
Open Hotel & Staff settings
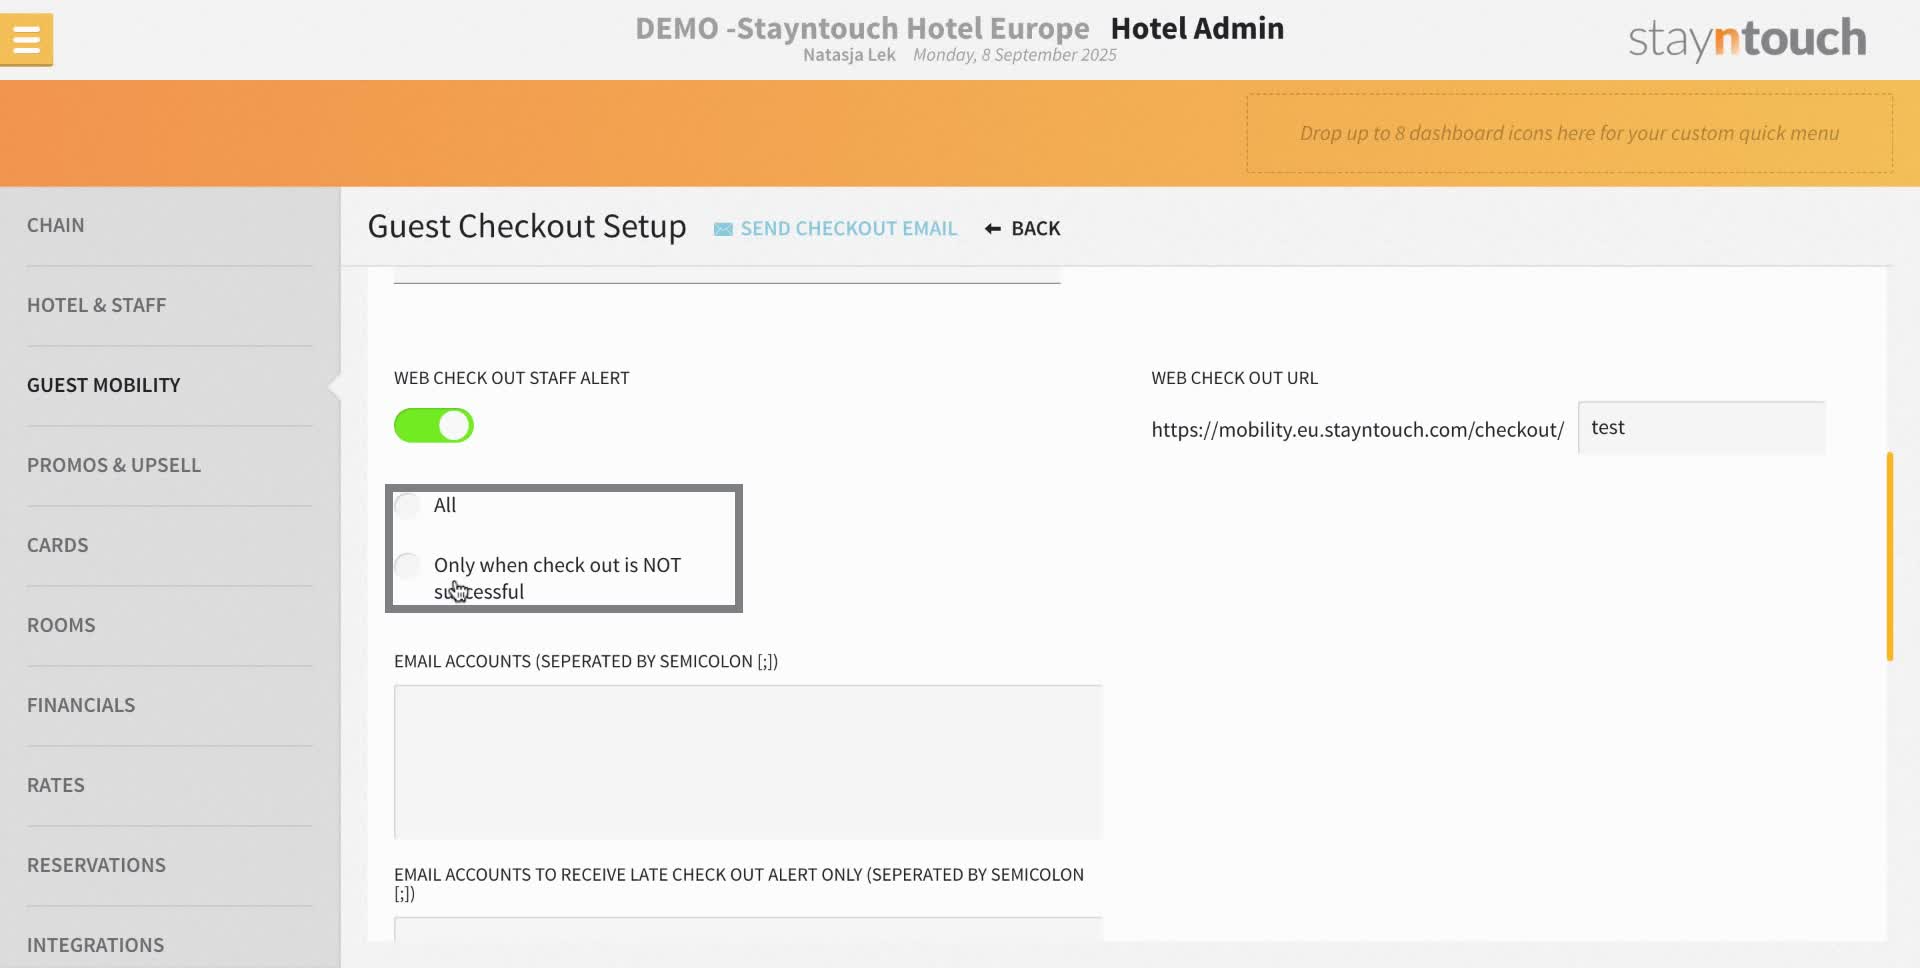coord(97,305)
